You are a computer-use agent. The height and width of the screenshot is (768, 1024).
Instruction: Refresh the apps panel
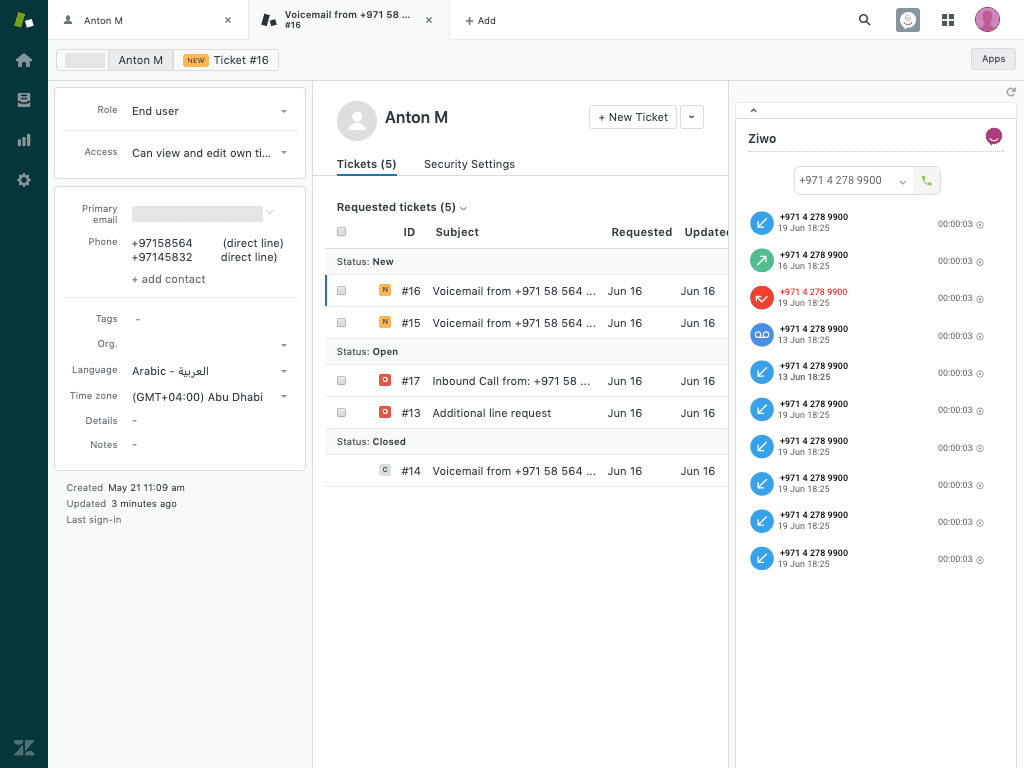click(x=1010, y=92)
